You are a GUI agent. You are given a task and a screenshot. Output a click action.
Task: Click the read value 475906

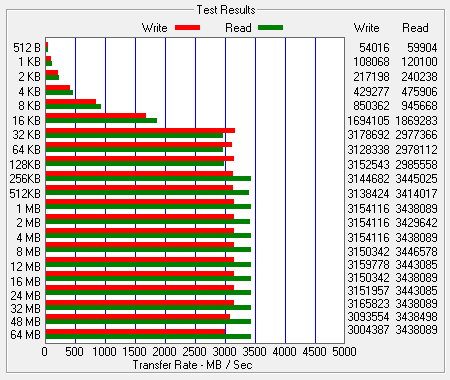pyautogui.click(x=419, y=91)
